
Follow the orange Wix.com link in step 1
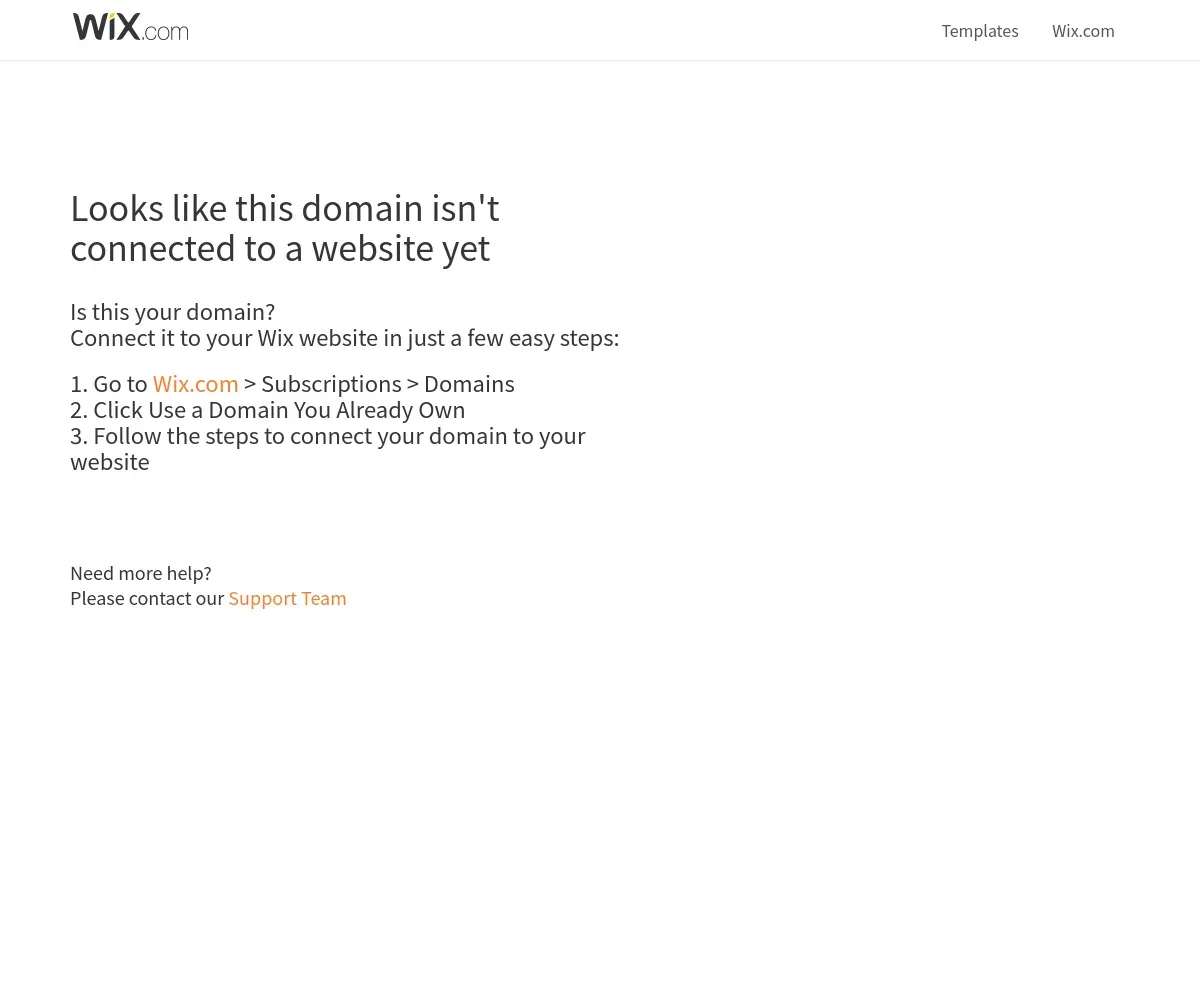pos(196,384)
